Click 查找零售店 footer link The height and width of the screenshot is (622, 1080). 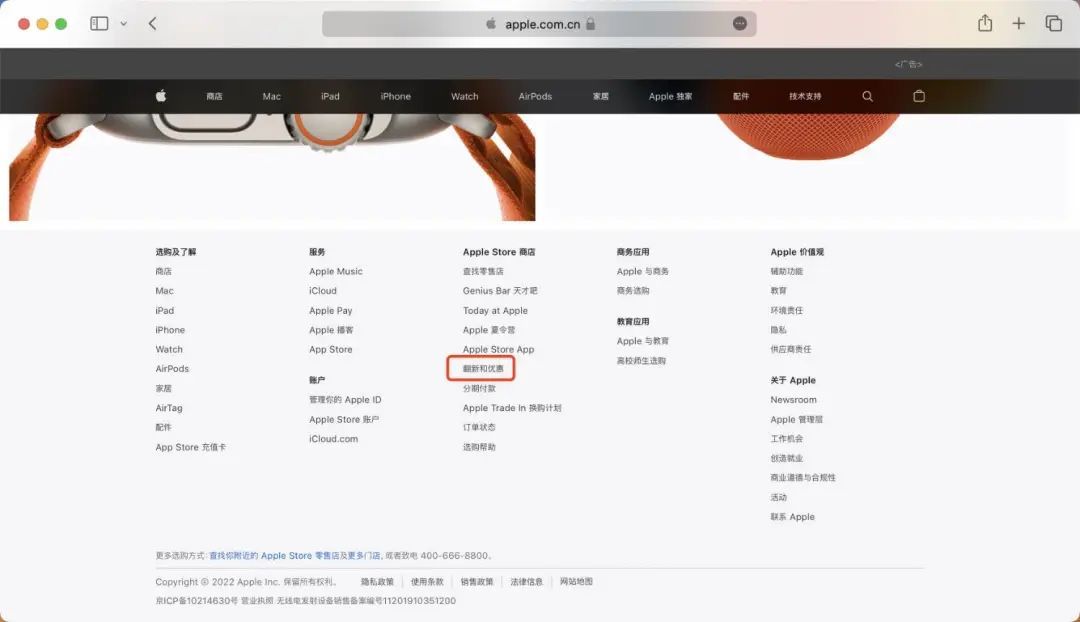pos(483,271)
